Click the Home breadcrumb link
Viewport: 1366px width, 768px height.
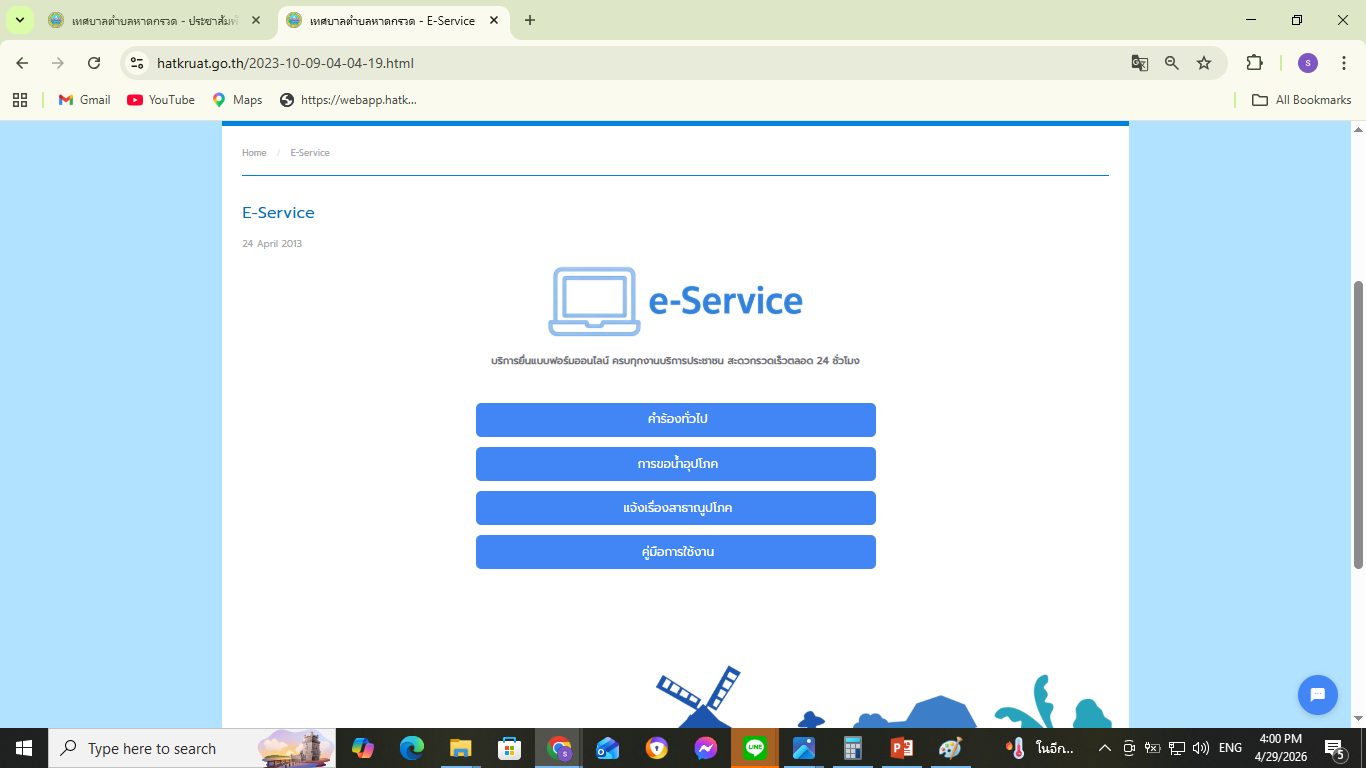[254, 153]
